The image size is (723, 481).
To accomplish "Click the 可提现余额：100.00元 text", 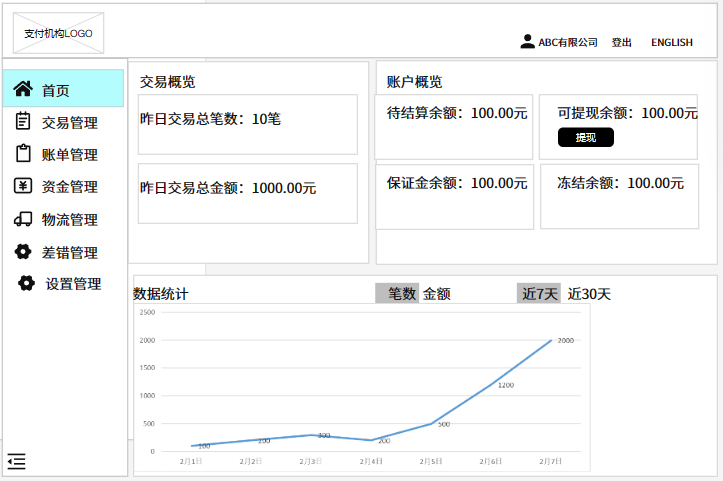I will (628, 113).
